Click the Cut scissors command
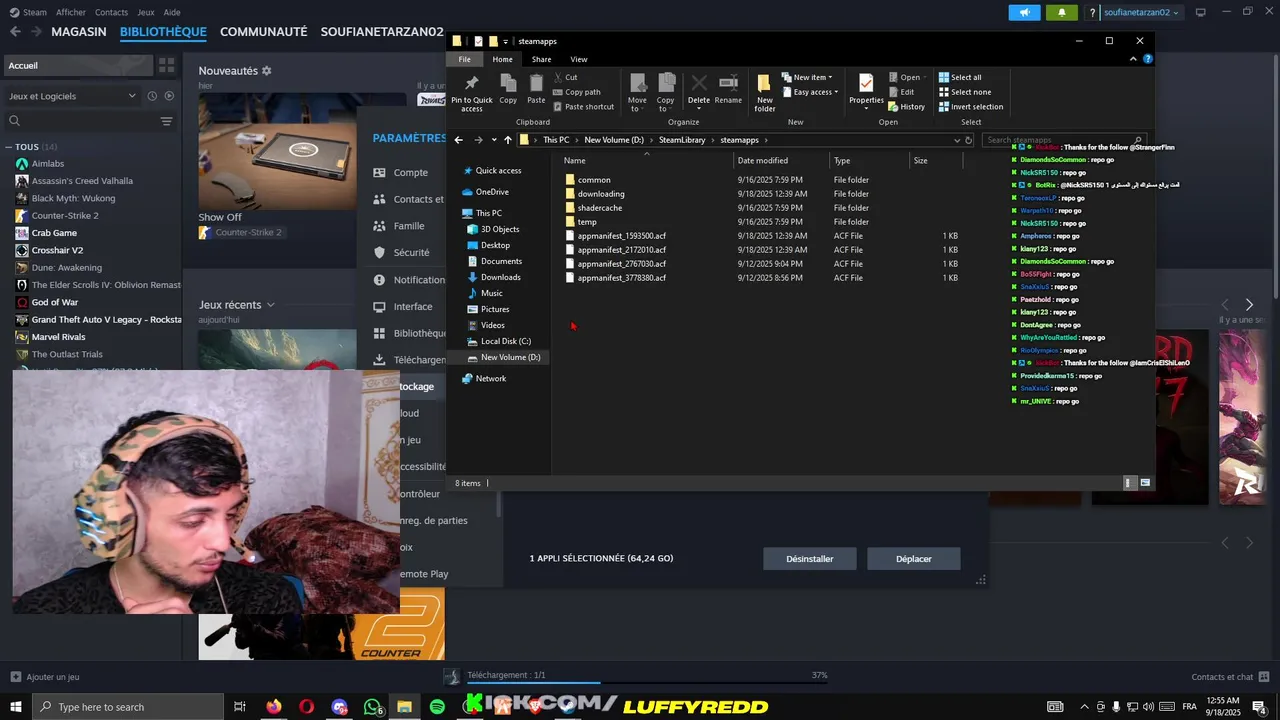The width and height of the screenshot is (1280, 720). (565, 77)
